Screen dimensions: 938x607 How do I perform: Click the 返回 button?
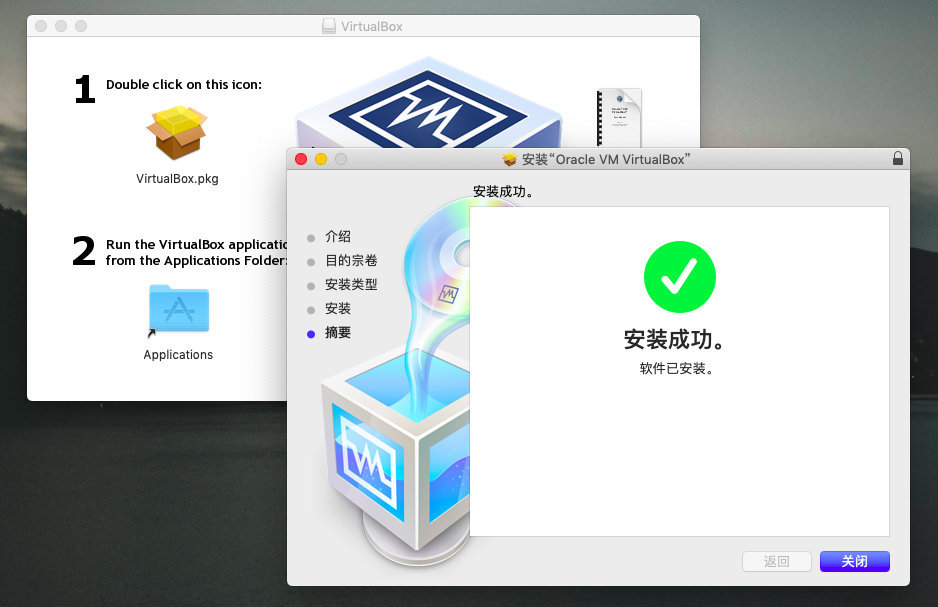click(x=776, y=561)
